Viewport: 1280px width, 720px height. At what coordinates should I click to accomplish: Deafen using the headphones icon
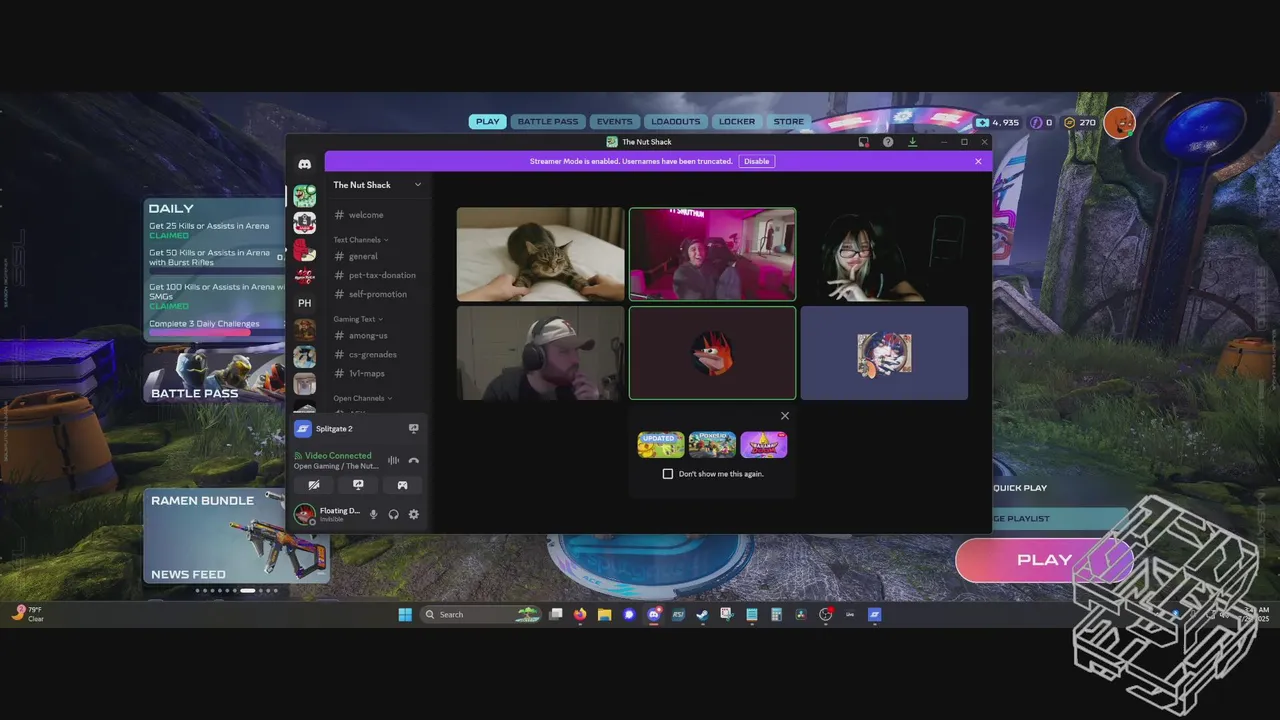point(393,514)
